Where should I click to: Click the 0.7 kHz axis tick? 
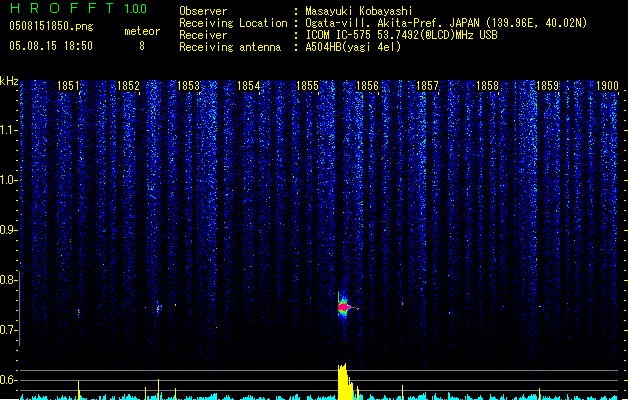[x=8, y=330]
